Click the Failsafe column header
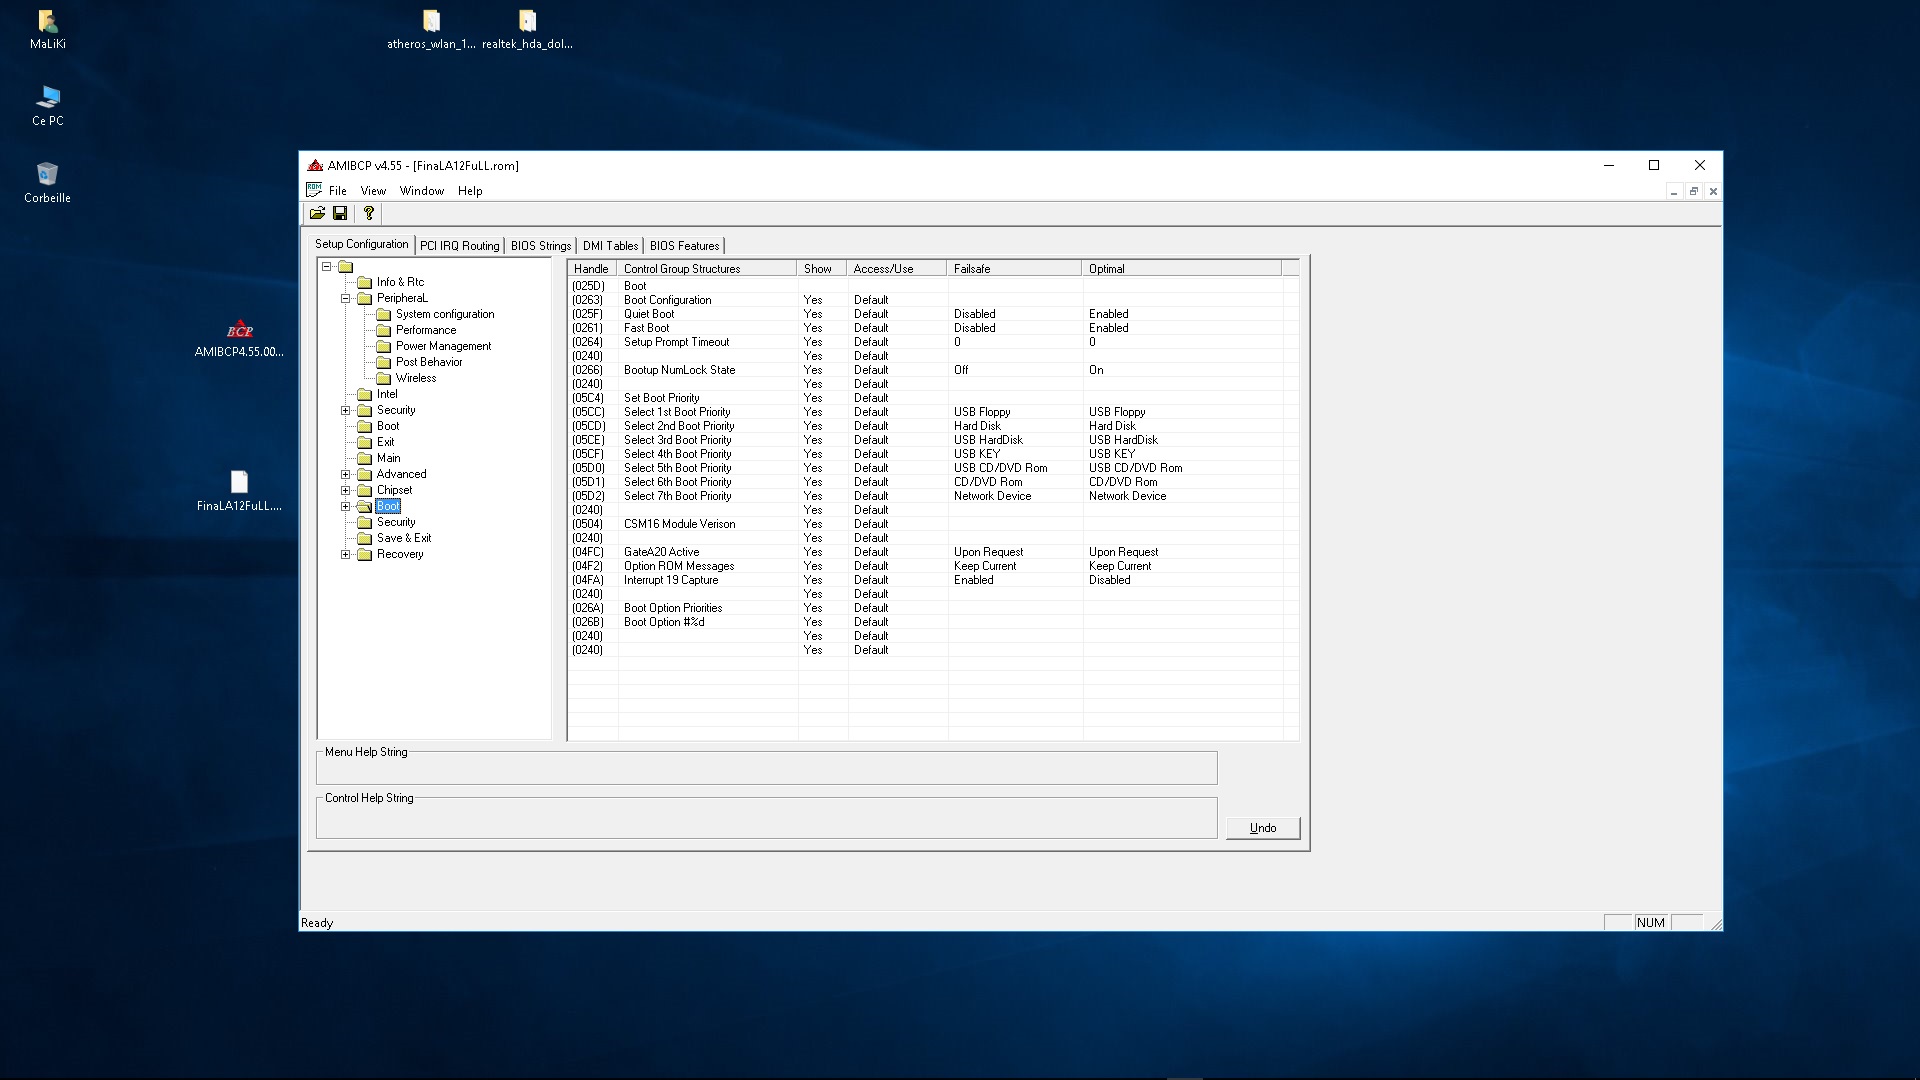 coord(1014,269)
